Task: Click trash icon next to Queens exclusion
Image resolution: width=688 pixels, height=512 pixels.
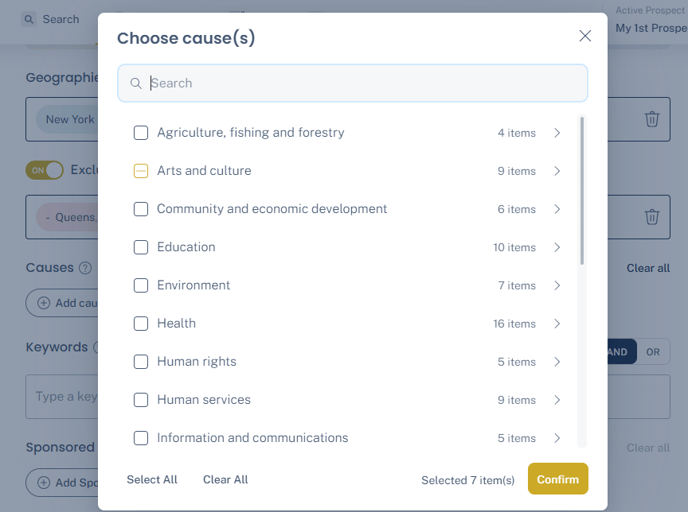Action: click(652, 216)
